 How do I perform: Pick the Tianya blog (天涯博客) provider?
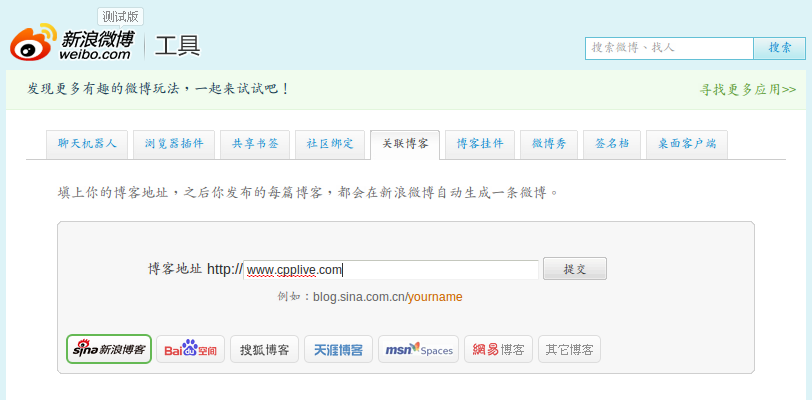339,349
